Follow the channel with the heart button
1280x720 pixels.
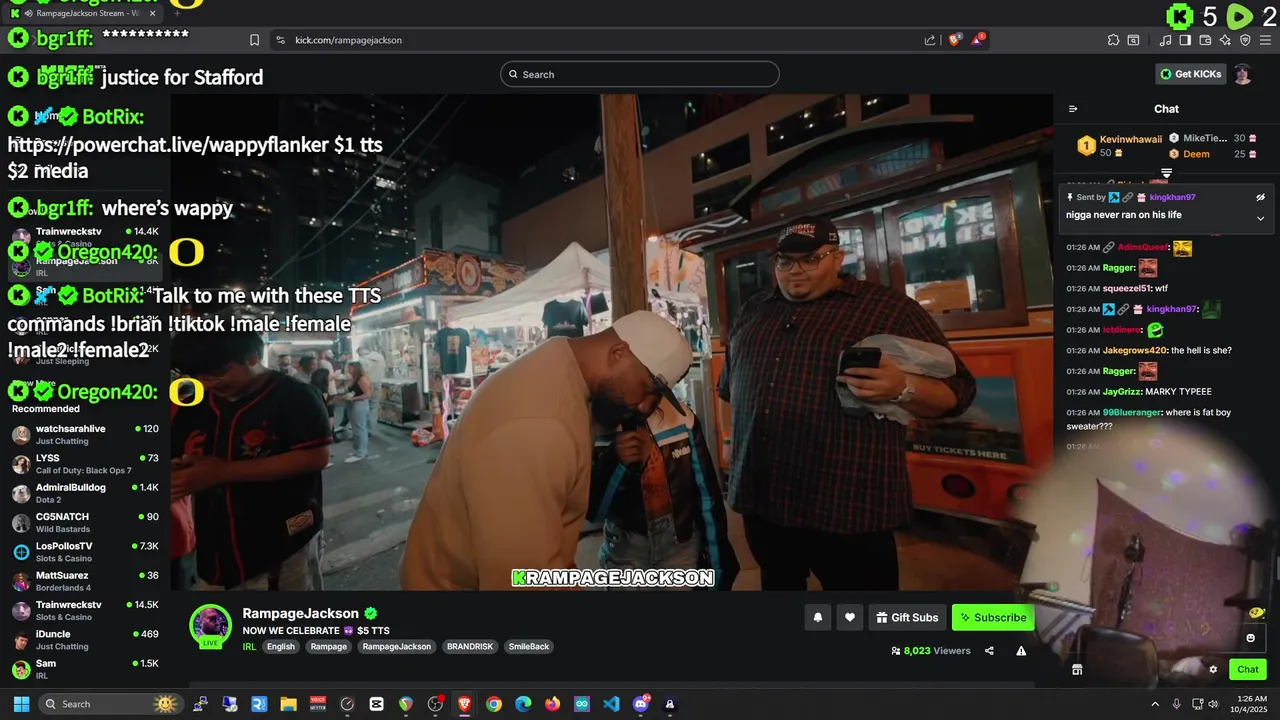tap(849, 618)
